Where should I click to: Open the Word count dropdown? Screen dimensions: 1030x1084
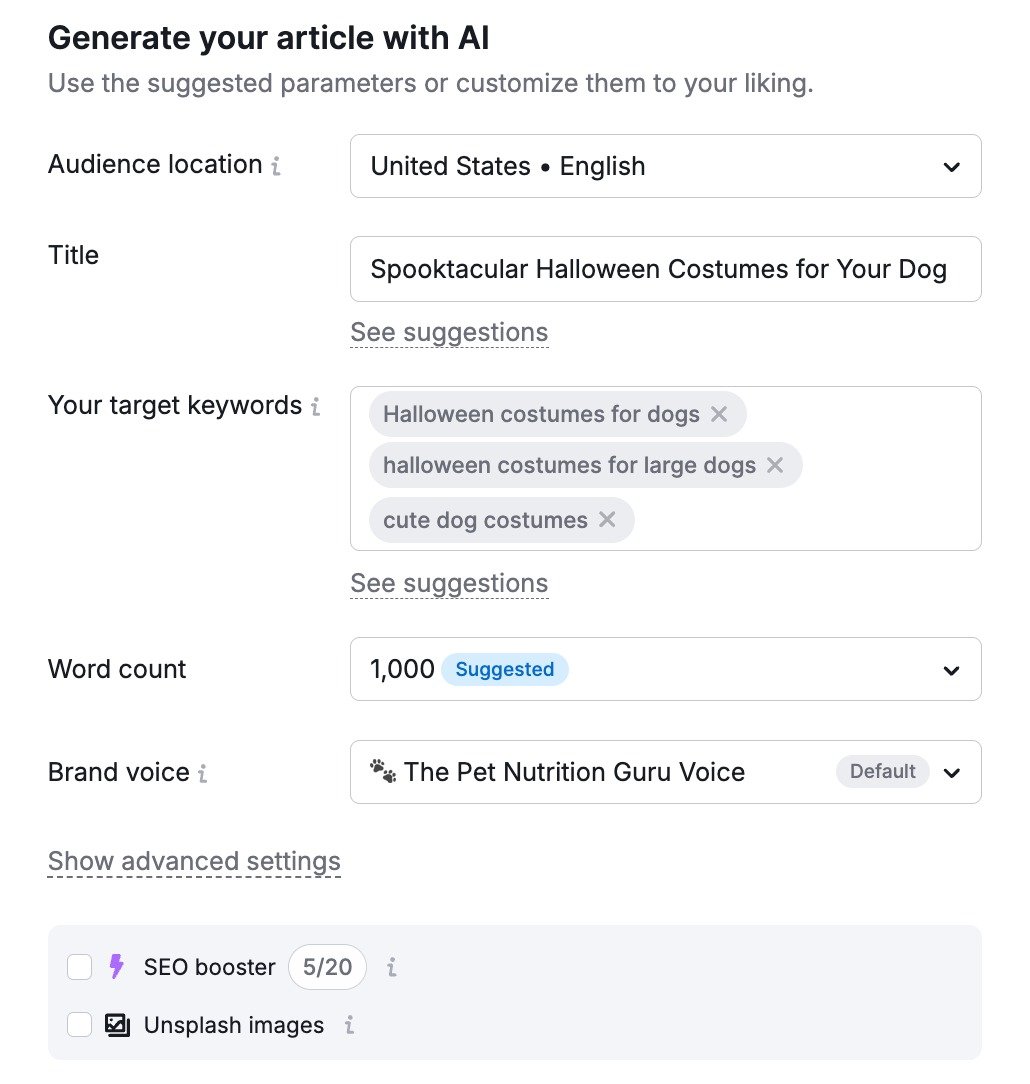coord(951,669)
